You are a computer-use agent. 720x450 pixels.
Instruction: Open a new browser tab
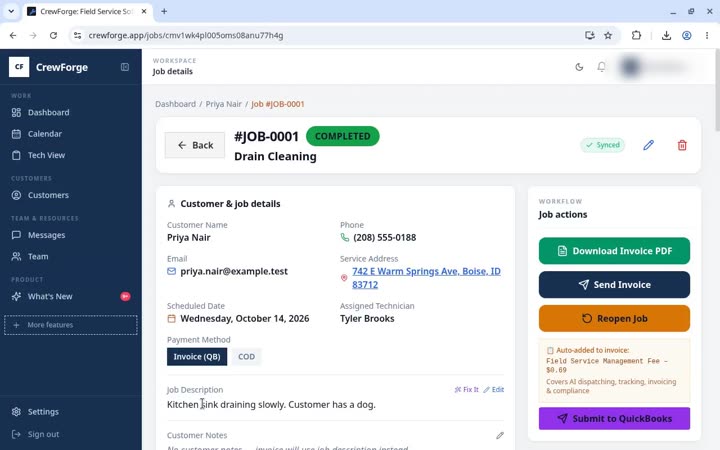click(164, 11)
